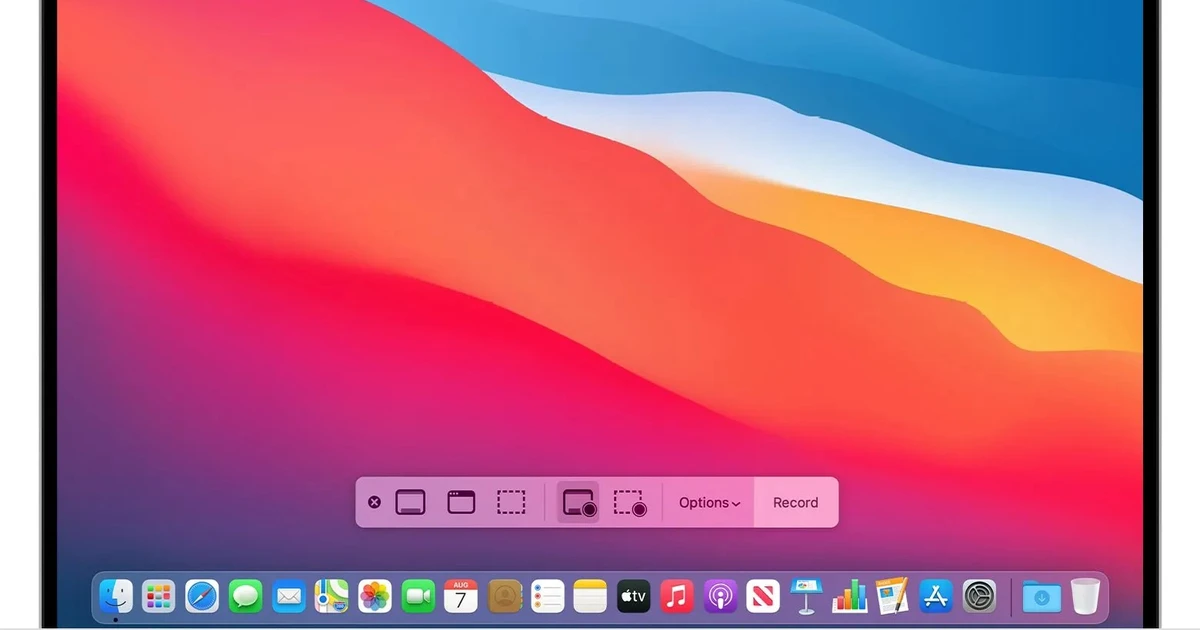This screenshot has height=630, width=1200.
Task: Start FaceTime from the Dock
Action: pos(417,595)
